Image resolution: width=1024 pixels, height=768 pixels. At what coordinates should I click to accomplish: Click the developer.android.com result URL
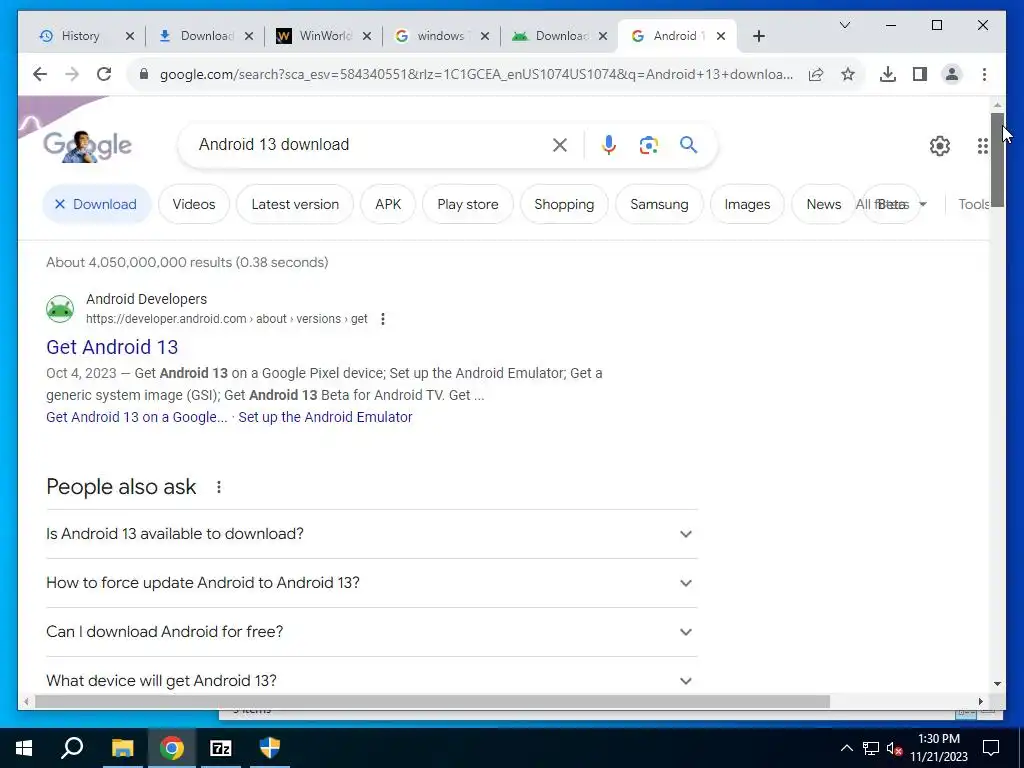(226, 319)
